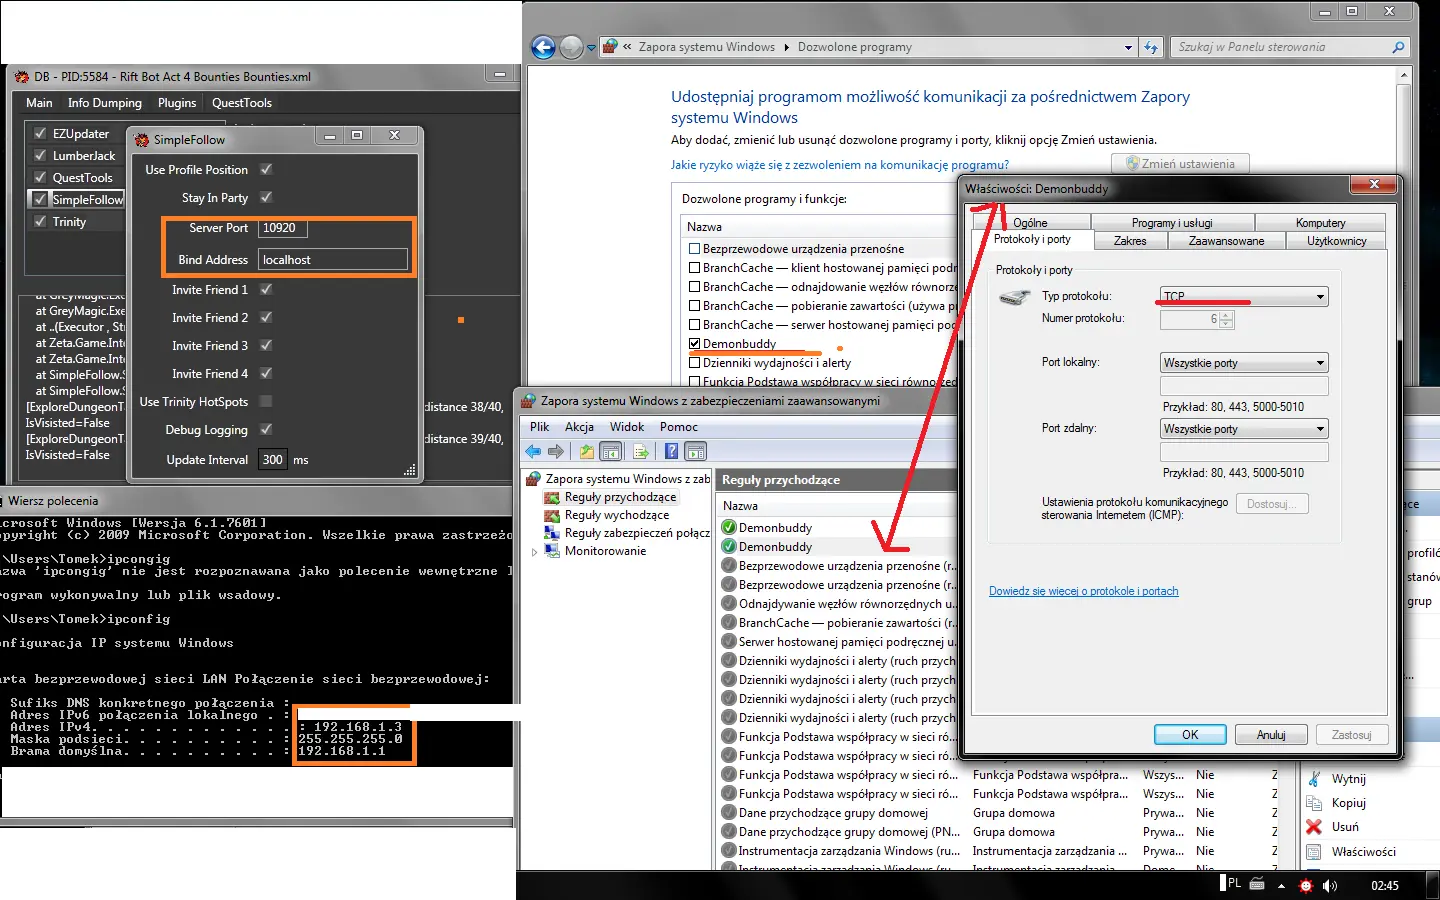Open the Akcja menu

tap(579, 427)
